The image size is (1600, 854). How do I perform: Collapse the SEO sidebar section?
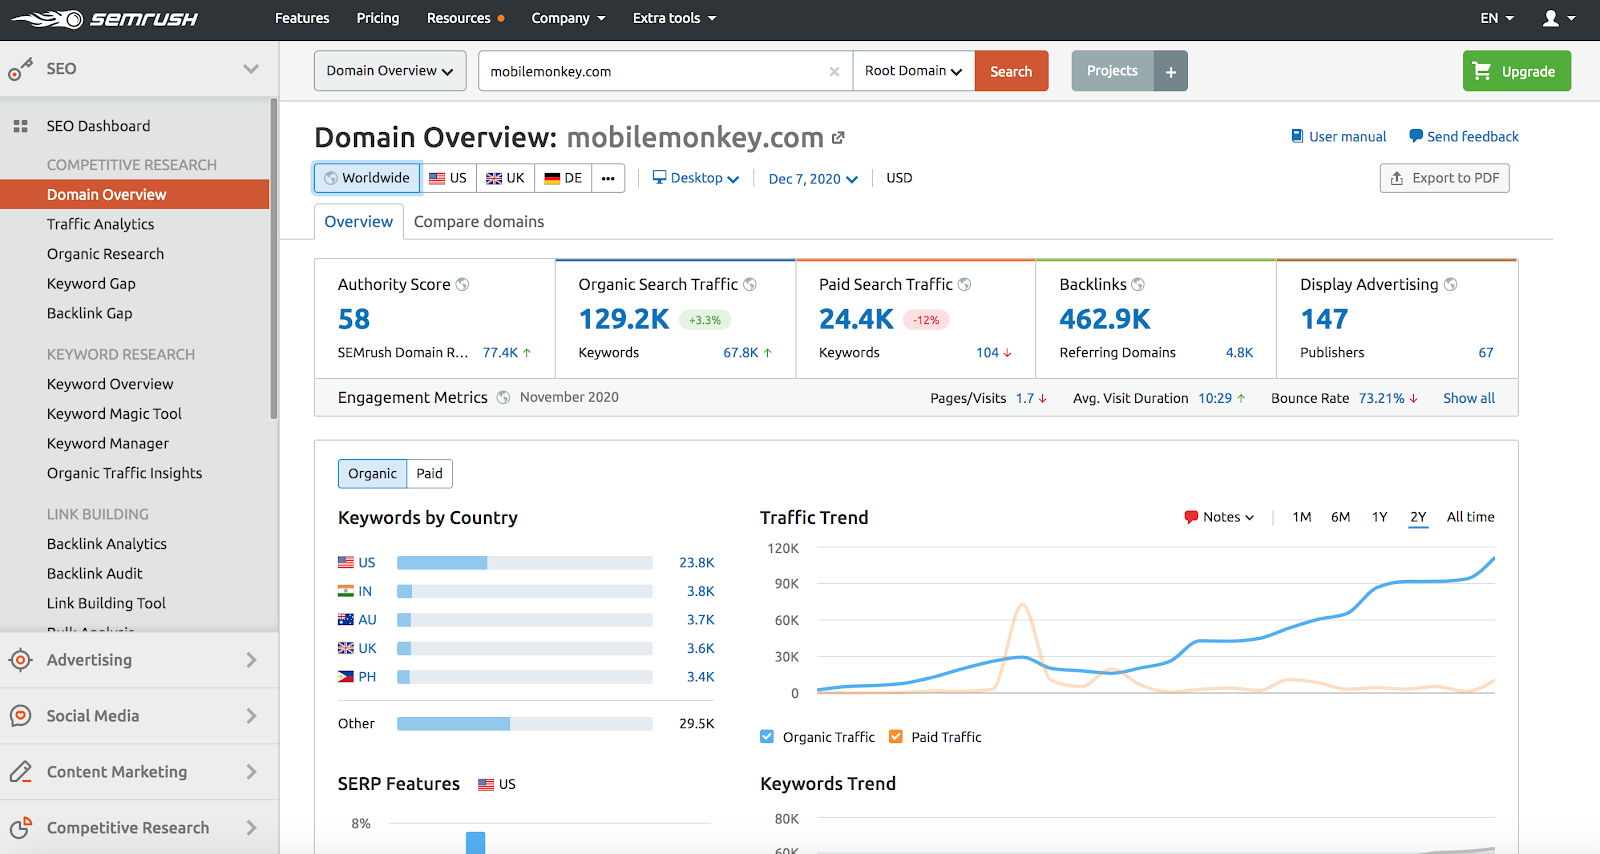[251, 69]
